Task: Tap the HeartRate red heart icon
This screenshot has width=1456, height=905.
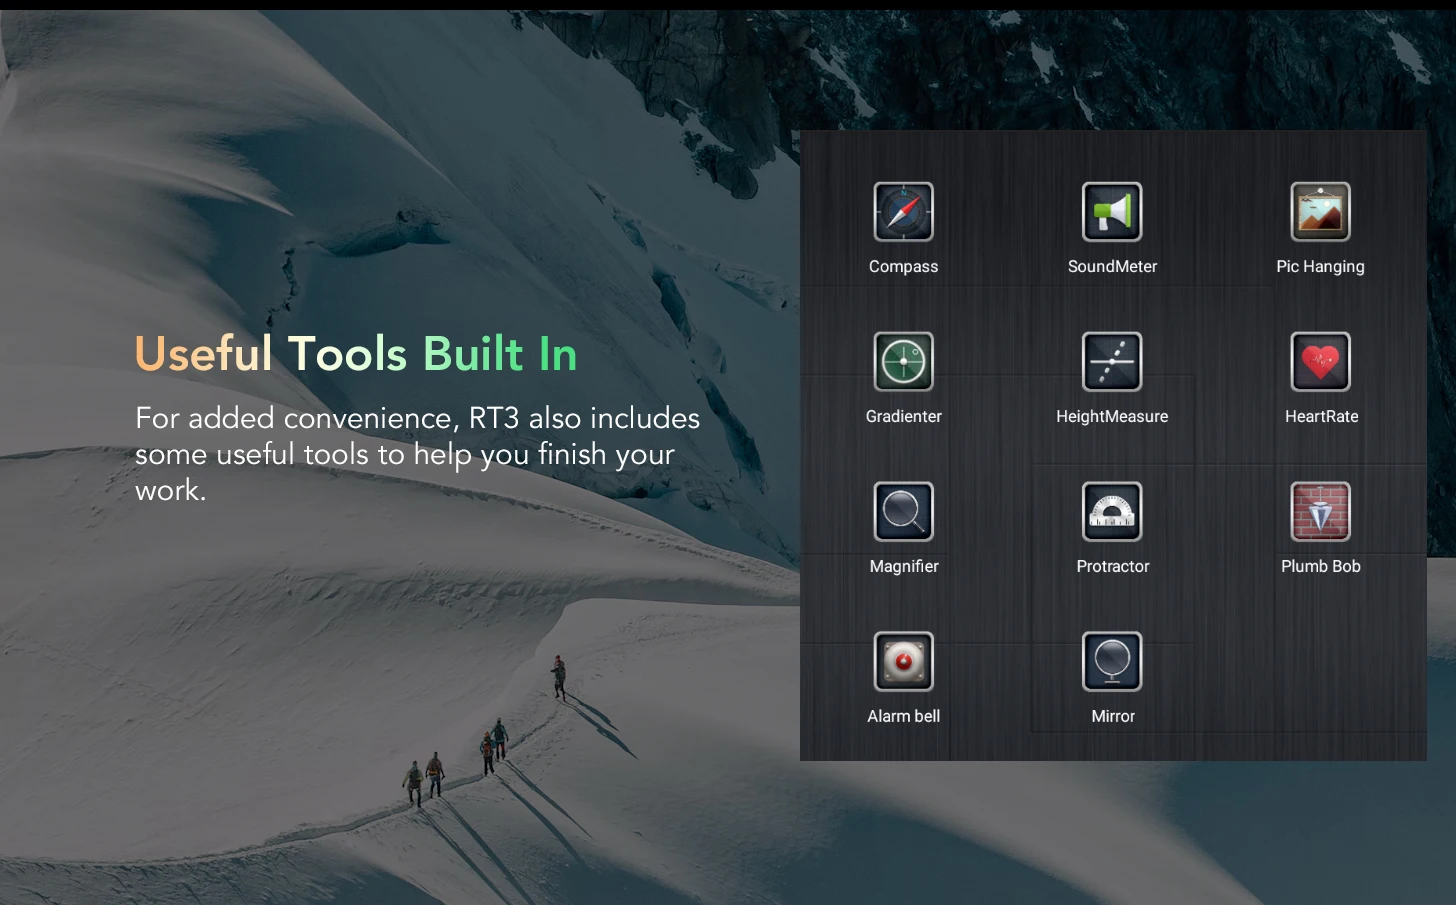Action: (x=1320, y=362)
